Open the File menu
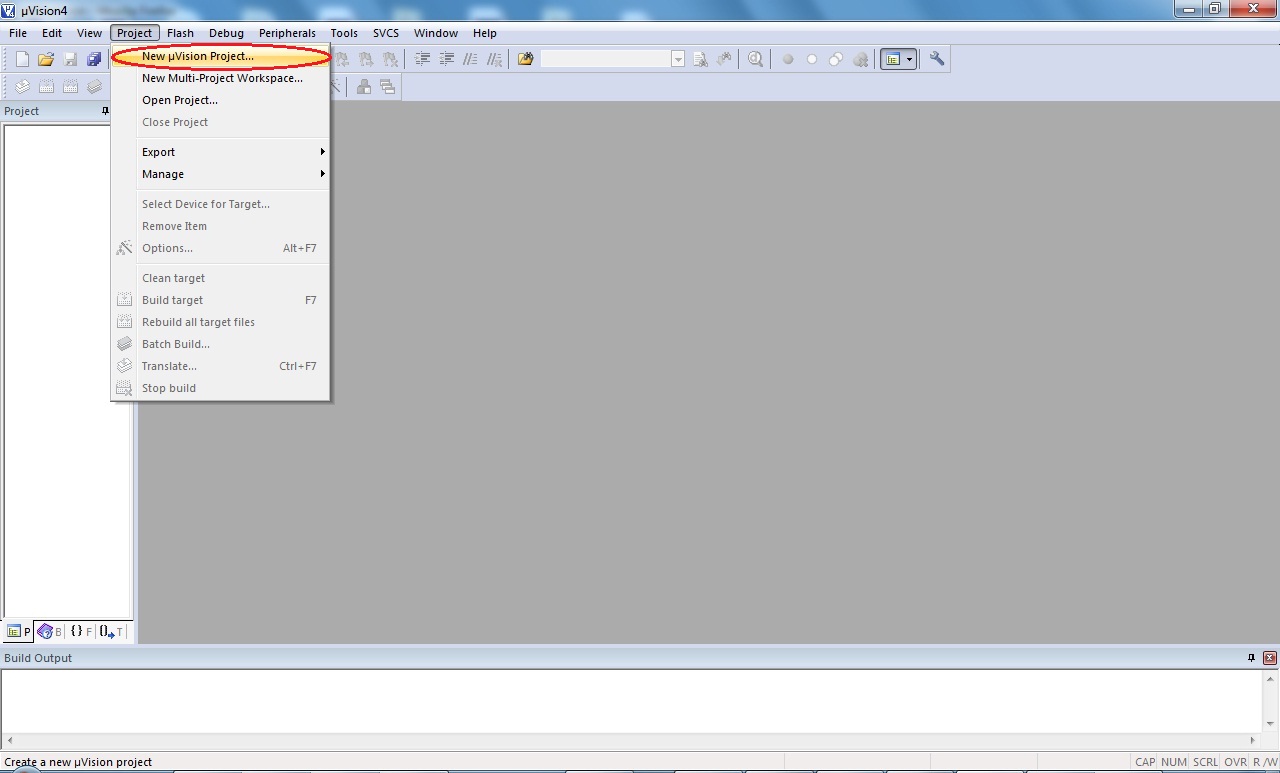1280x773 pixels. pos(18,33)
